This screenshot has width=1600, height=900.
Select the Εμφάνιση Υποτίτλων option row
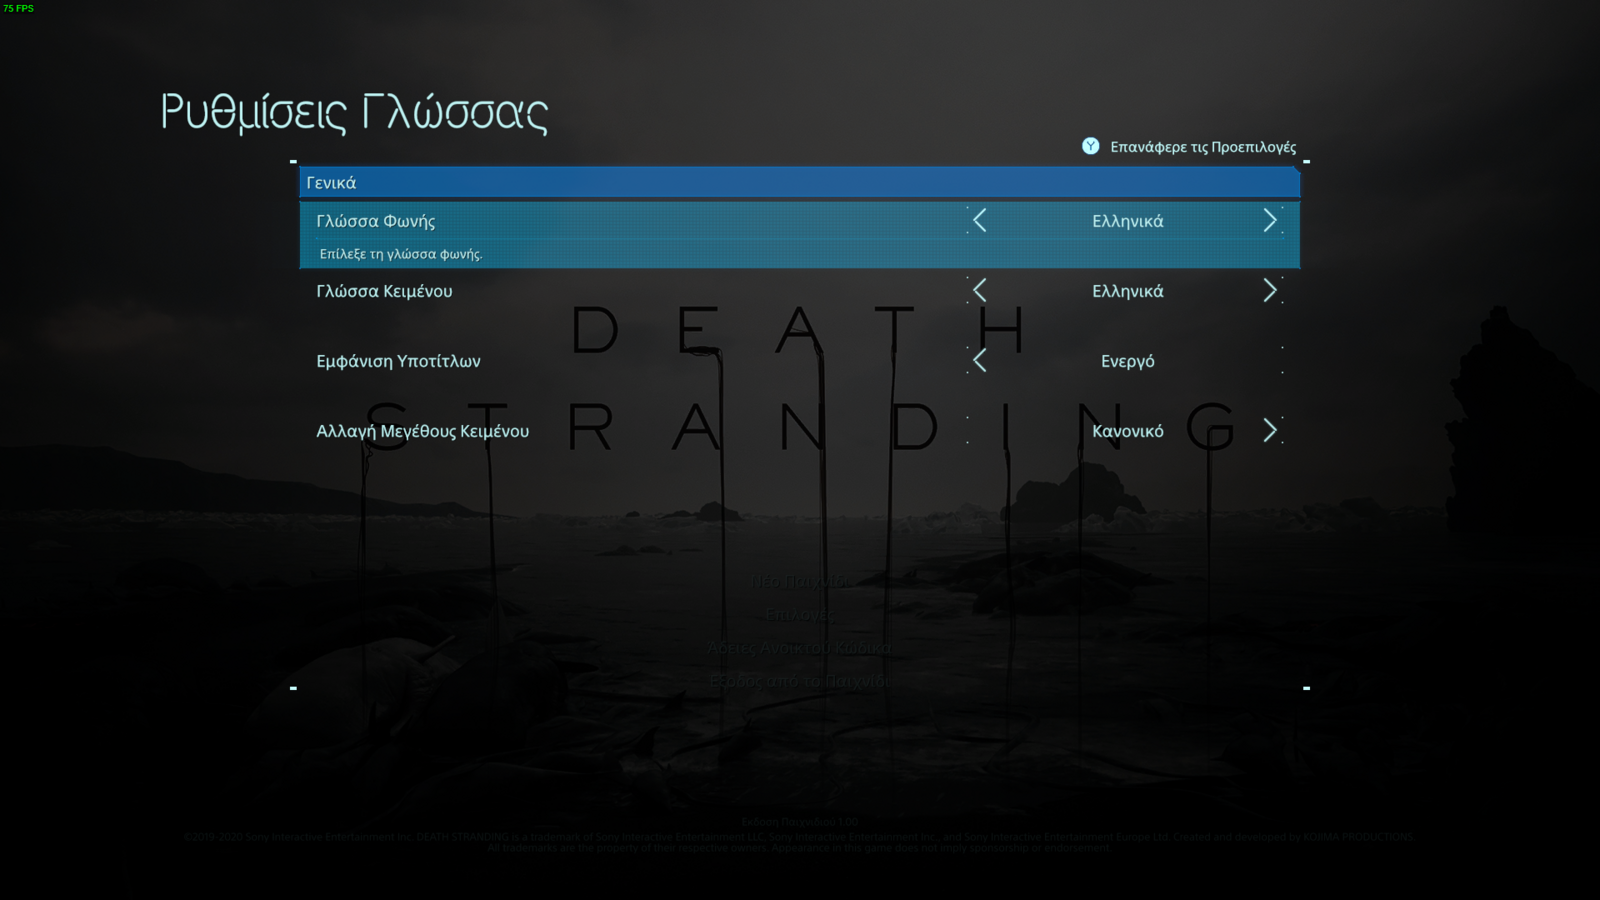[800, 361]
